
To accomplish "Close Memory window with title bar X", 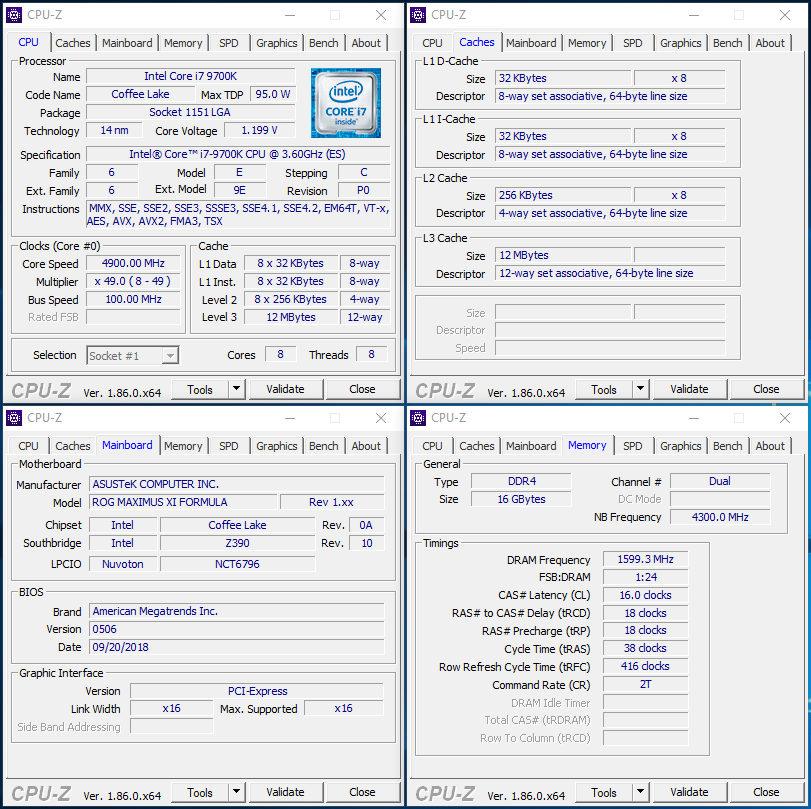I will (785, 418).
